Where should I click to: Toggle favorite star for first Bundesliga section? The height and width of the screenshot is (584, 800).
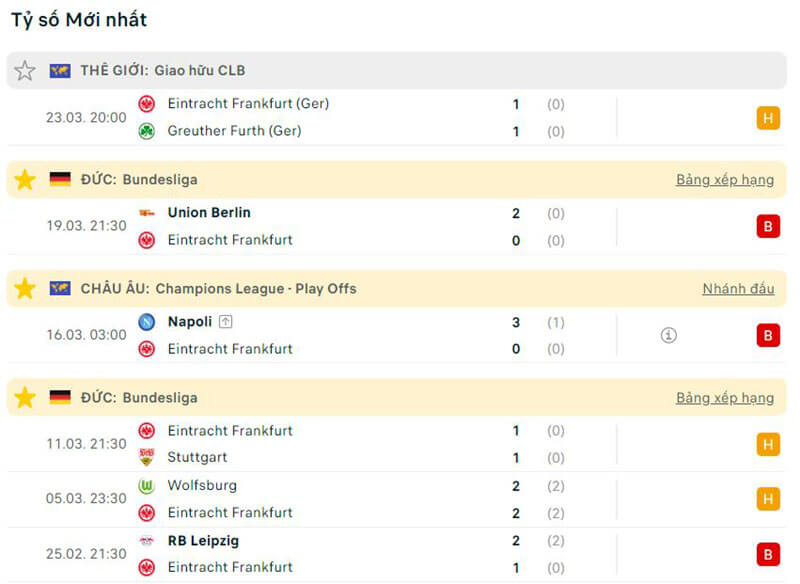25,180
